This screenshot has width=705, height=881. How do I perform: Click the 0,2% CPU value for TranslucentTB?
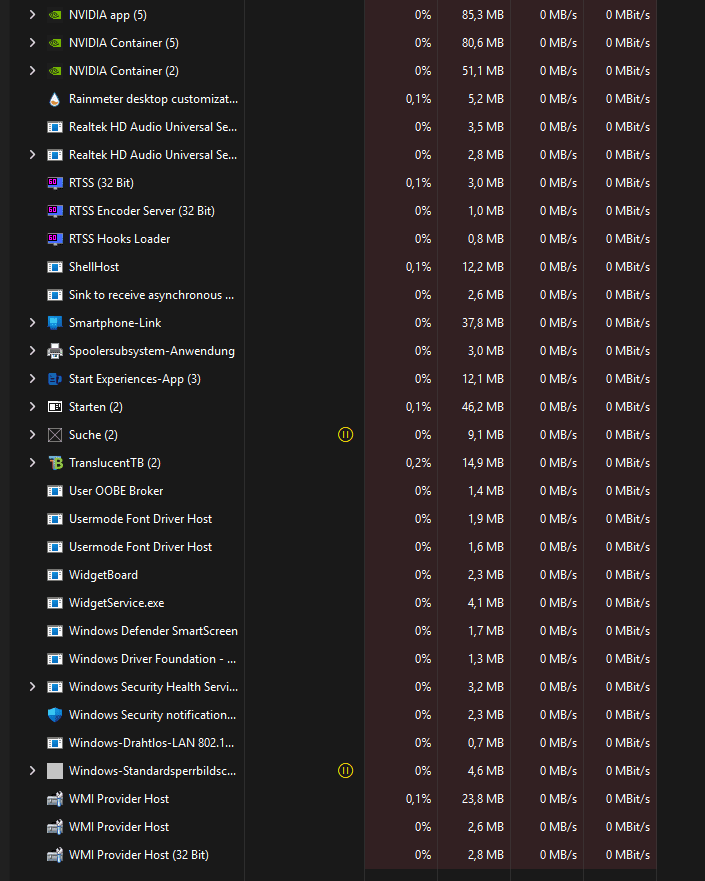(419, 463)
